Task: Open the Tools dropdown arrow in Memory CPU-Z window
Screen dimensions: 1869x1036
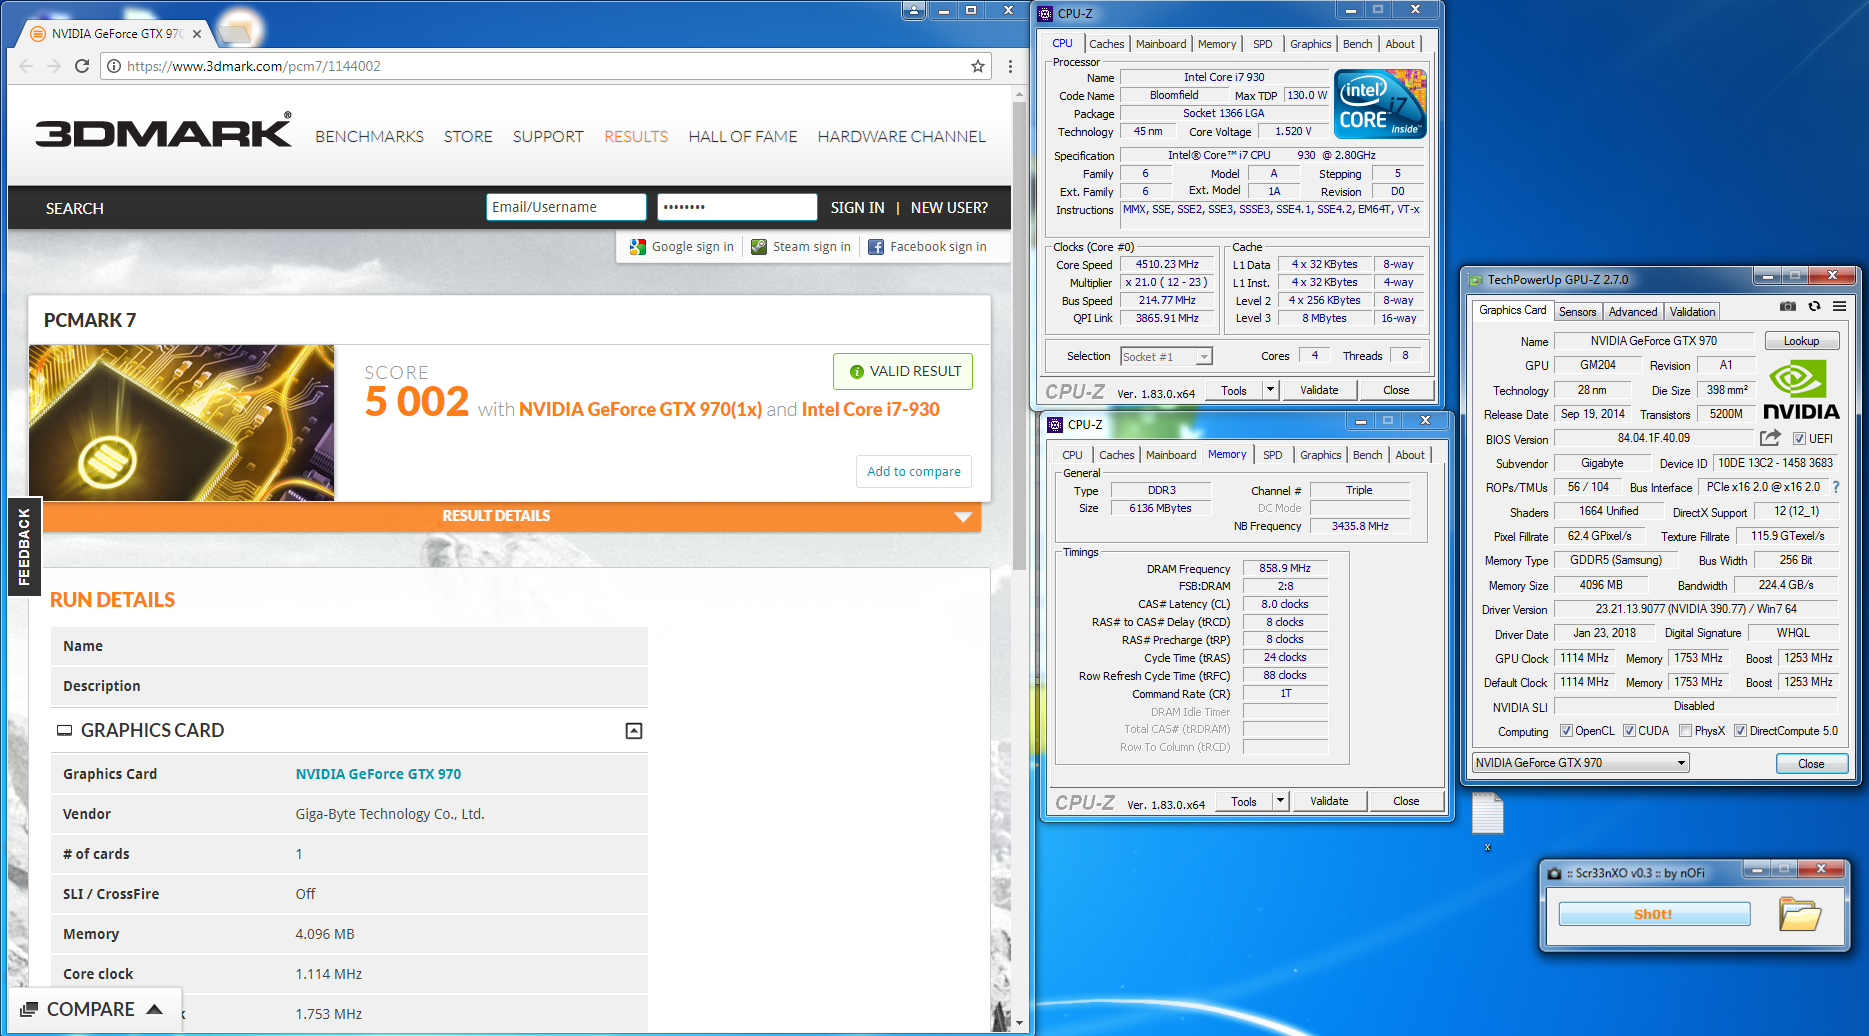Action: pos(1280,801)
